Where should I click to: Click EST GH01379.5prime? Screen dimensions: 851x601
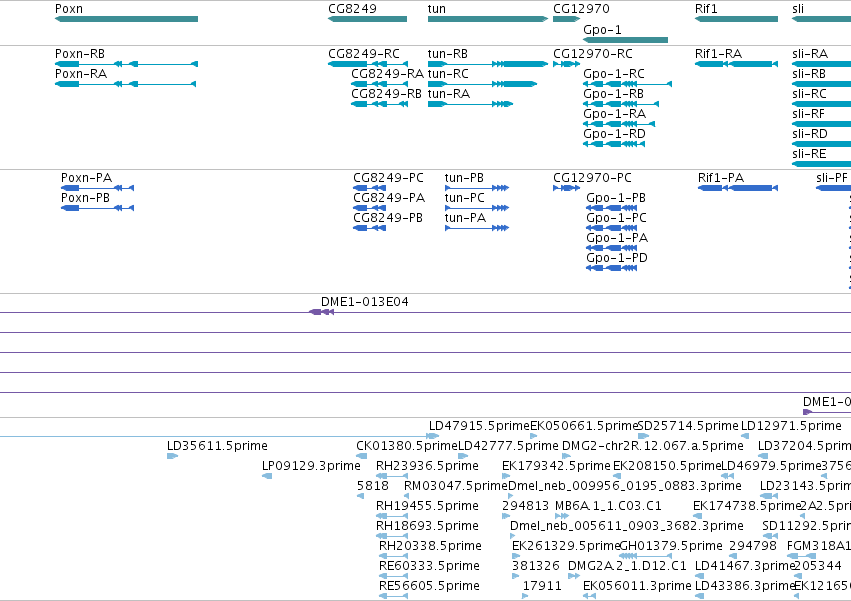(671, 546)
